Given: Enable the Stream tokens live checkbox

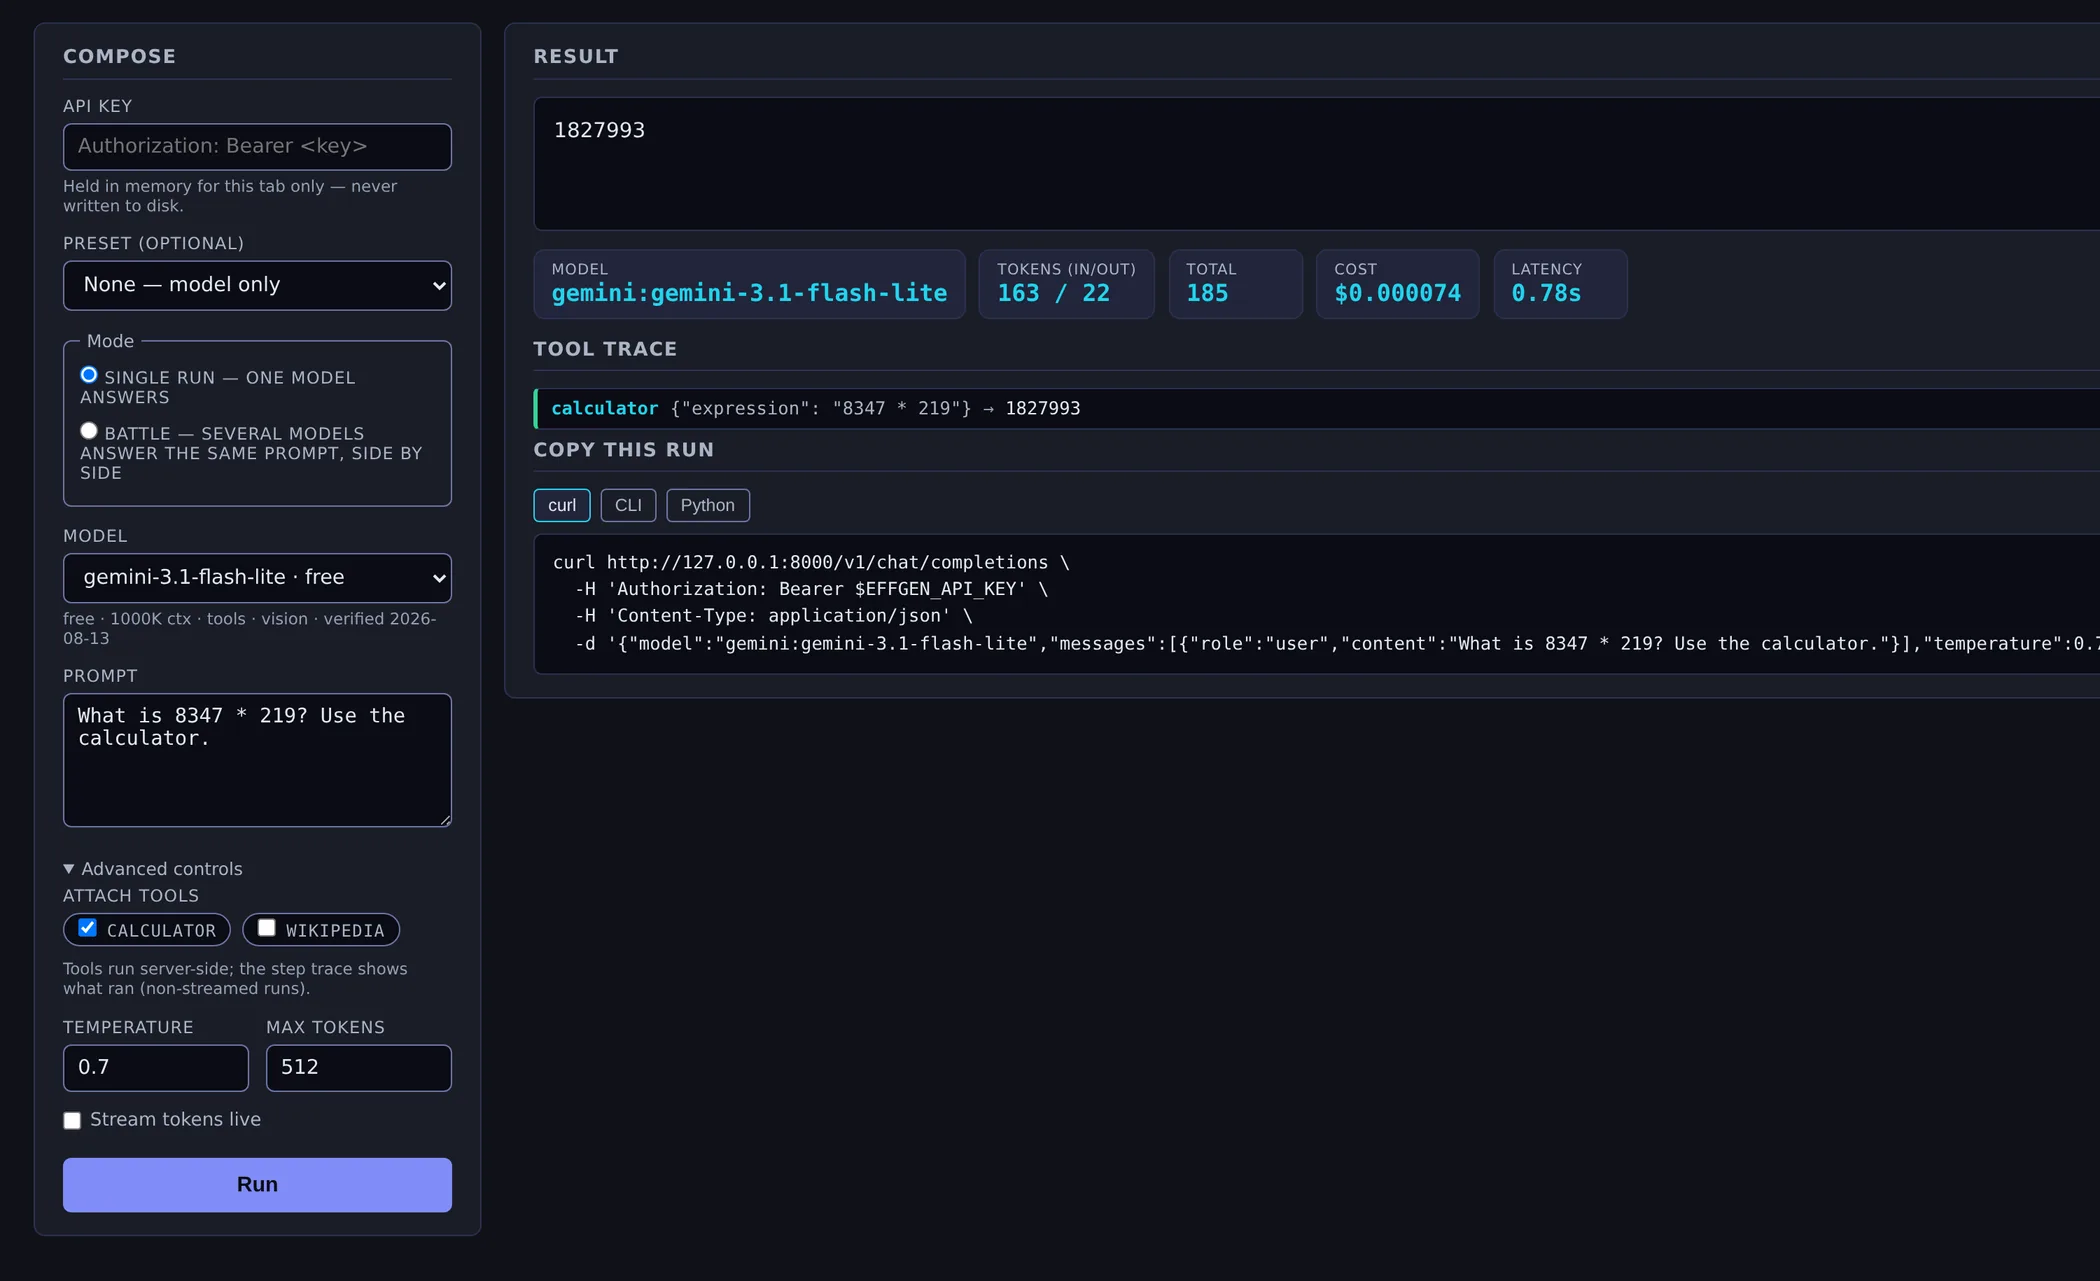Looking at the screenshot, I should pos(72,1121).
